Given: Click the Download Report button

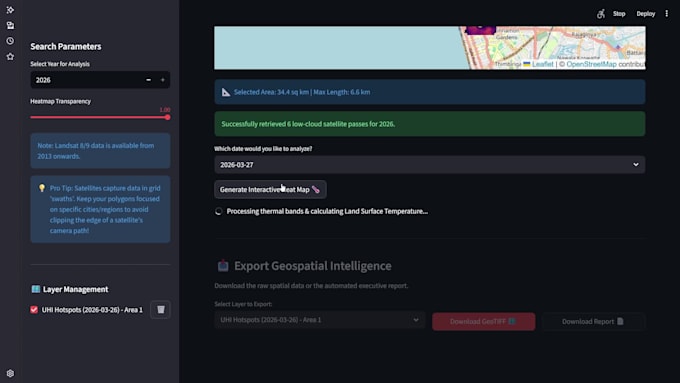Looking at the screenshot, I should pyautogui.click(x=593, y=321).
